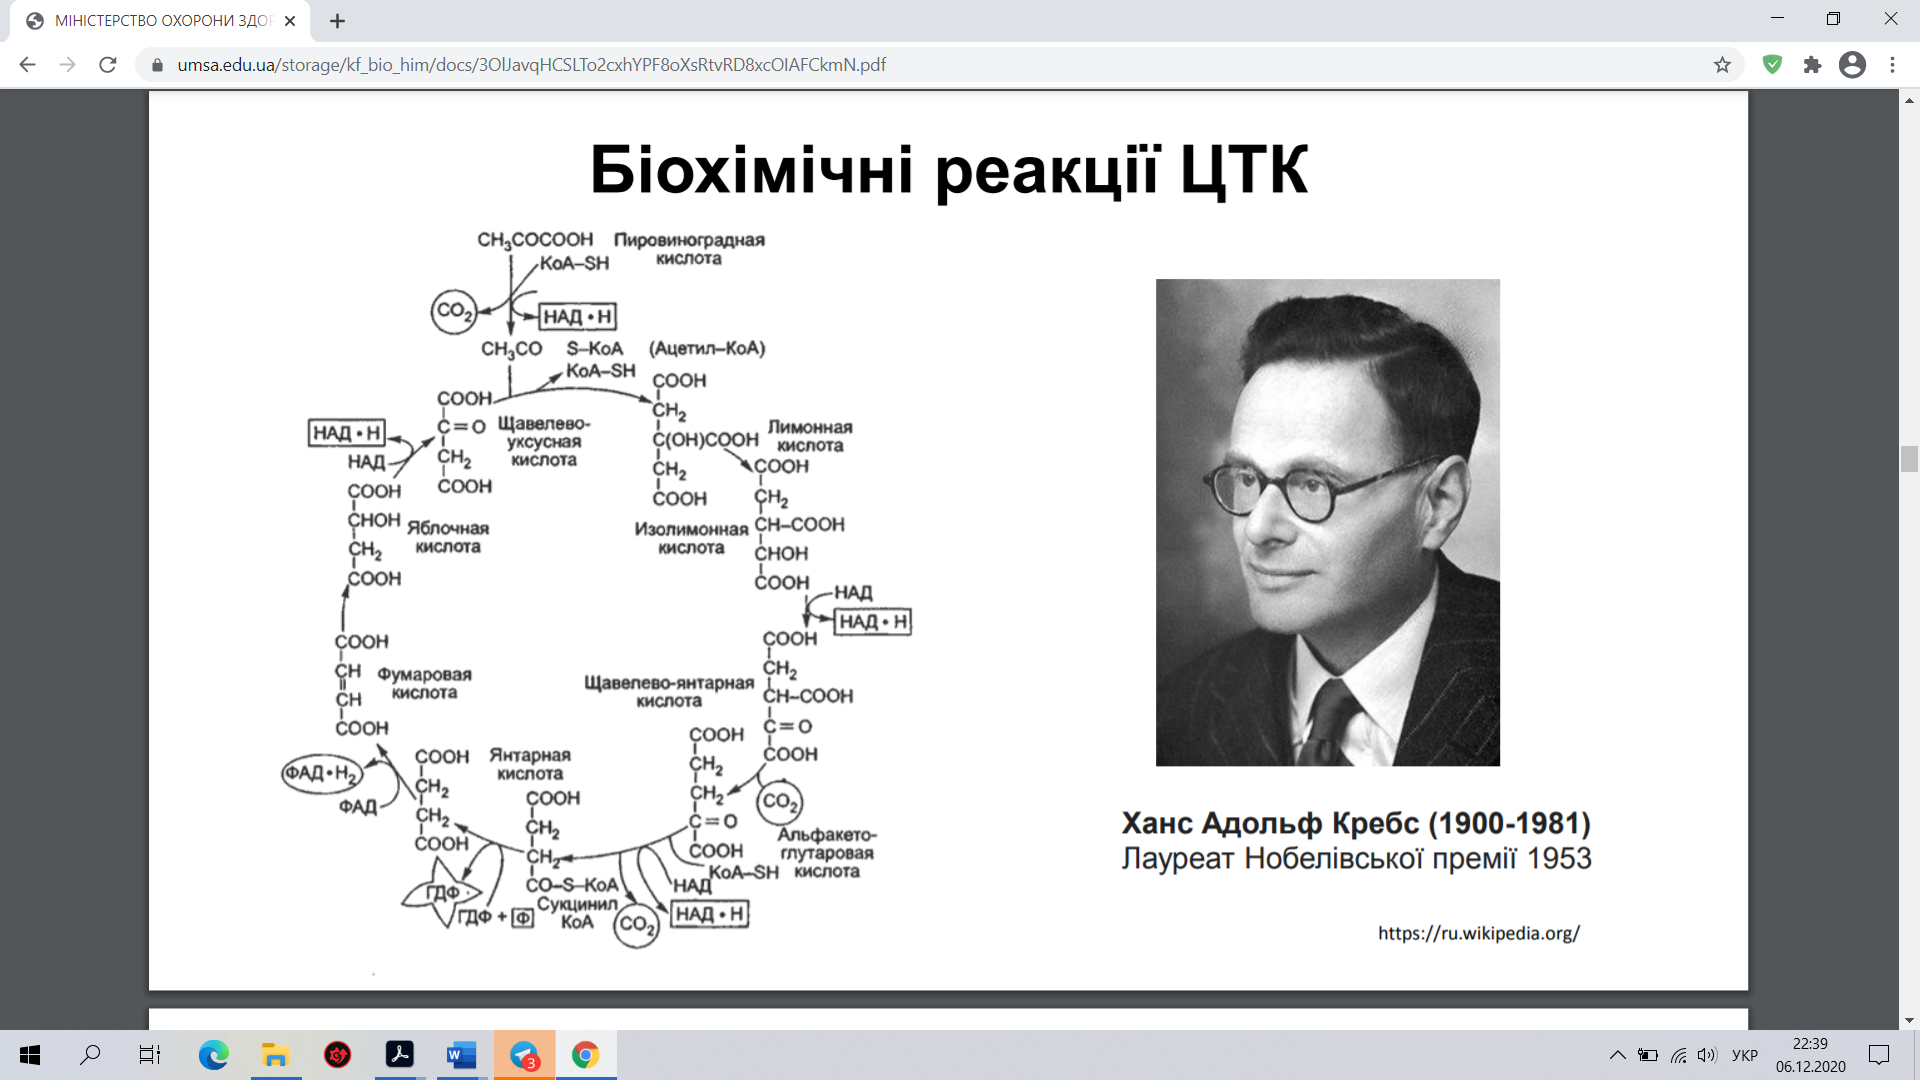Image resolution: width=1920 pixels, height=1080 pixels.
Task: Reload the PDF page
Action: pyautogui.click(x=108, y=65)
